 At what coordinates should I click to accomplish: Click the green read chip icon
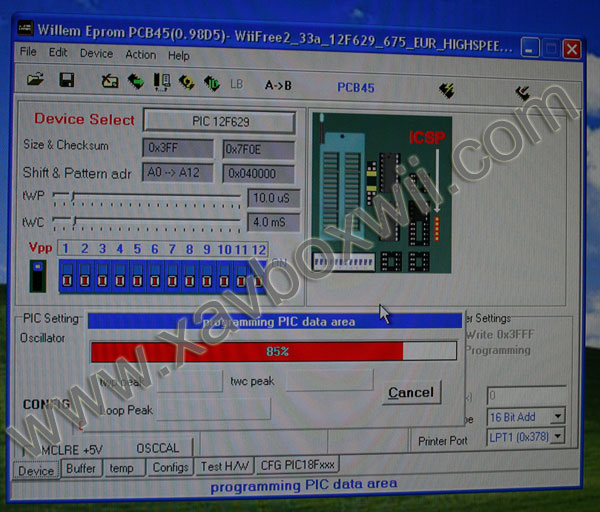[x=135, y=82]
